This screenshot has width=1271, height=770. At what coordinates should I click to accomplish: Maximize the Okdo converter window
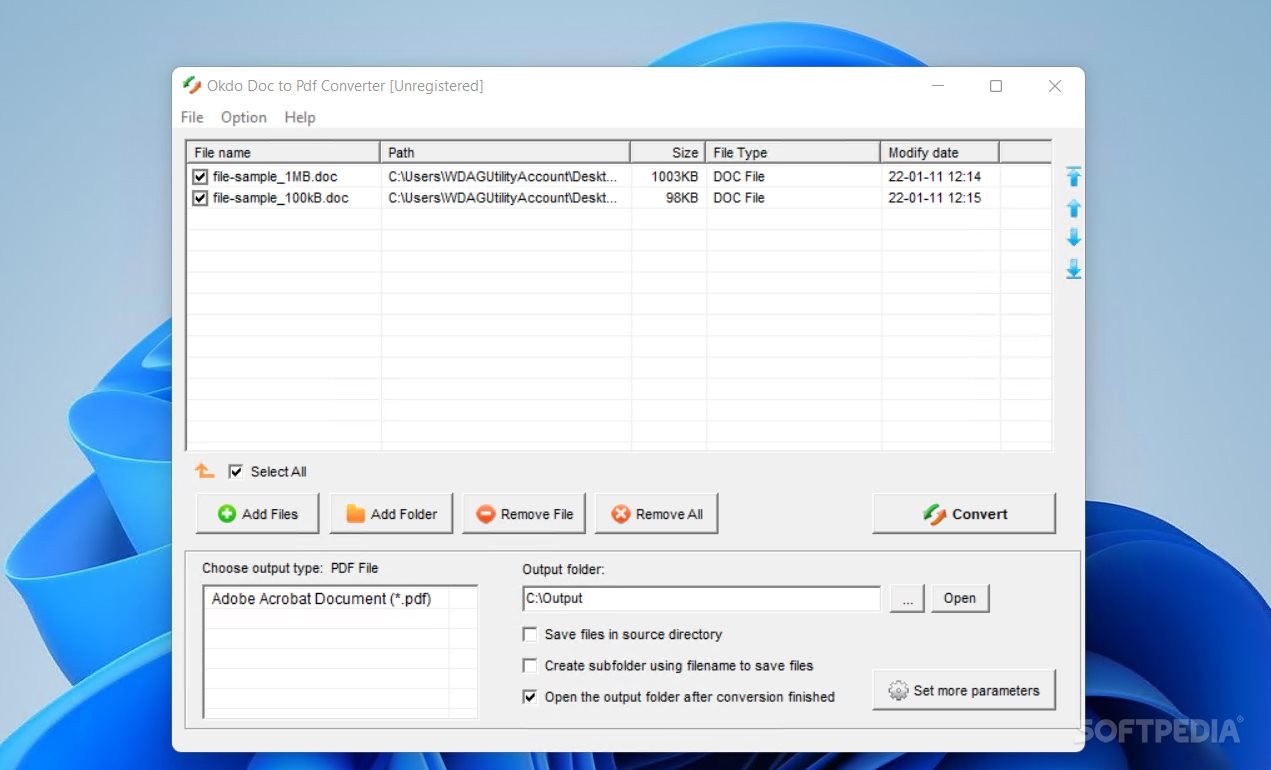pos(996,86)
